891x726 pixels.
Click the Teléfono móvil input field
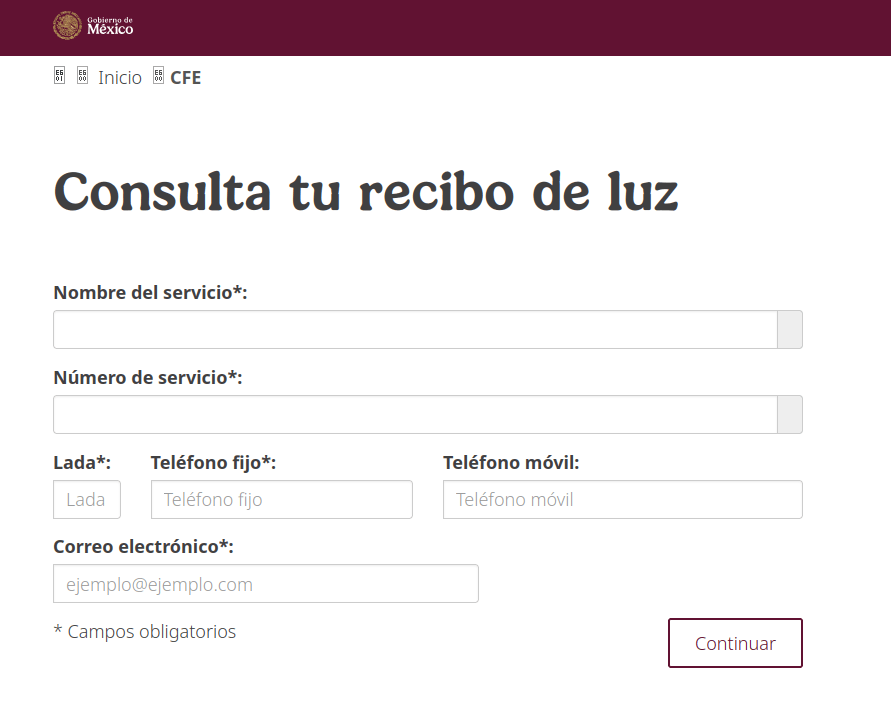coord(622,499)
